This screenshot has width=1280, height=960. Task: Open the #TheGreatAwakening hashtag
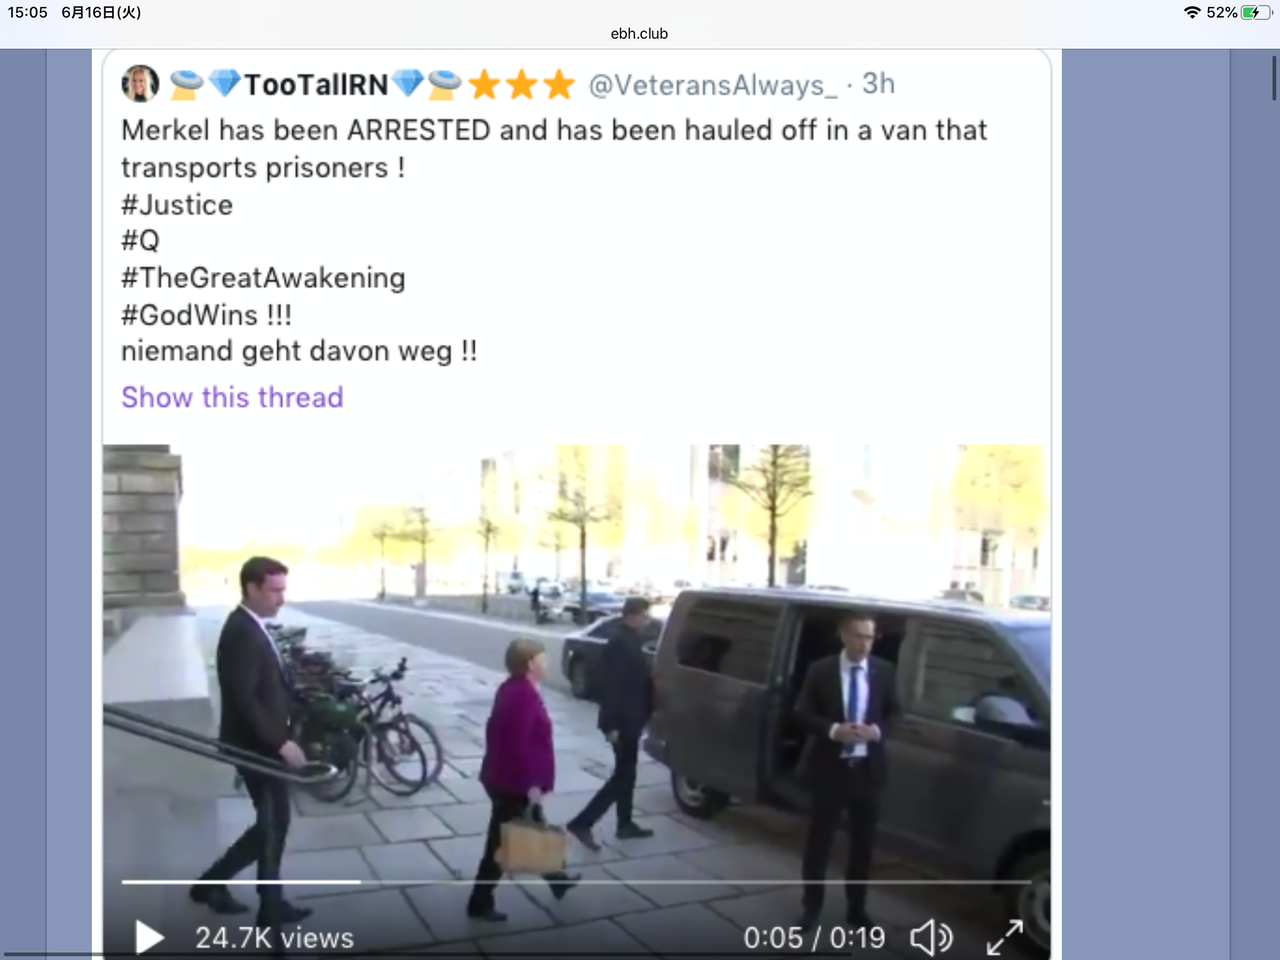(263, 278)
